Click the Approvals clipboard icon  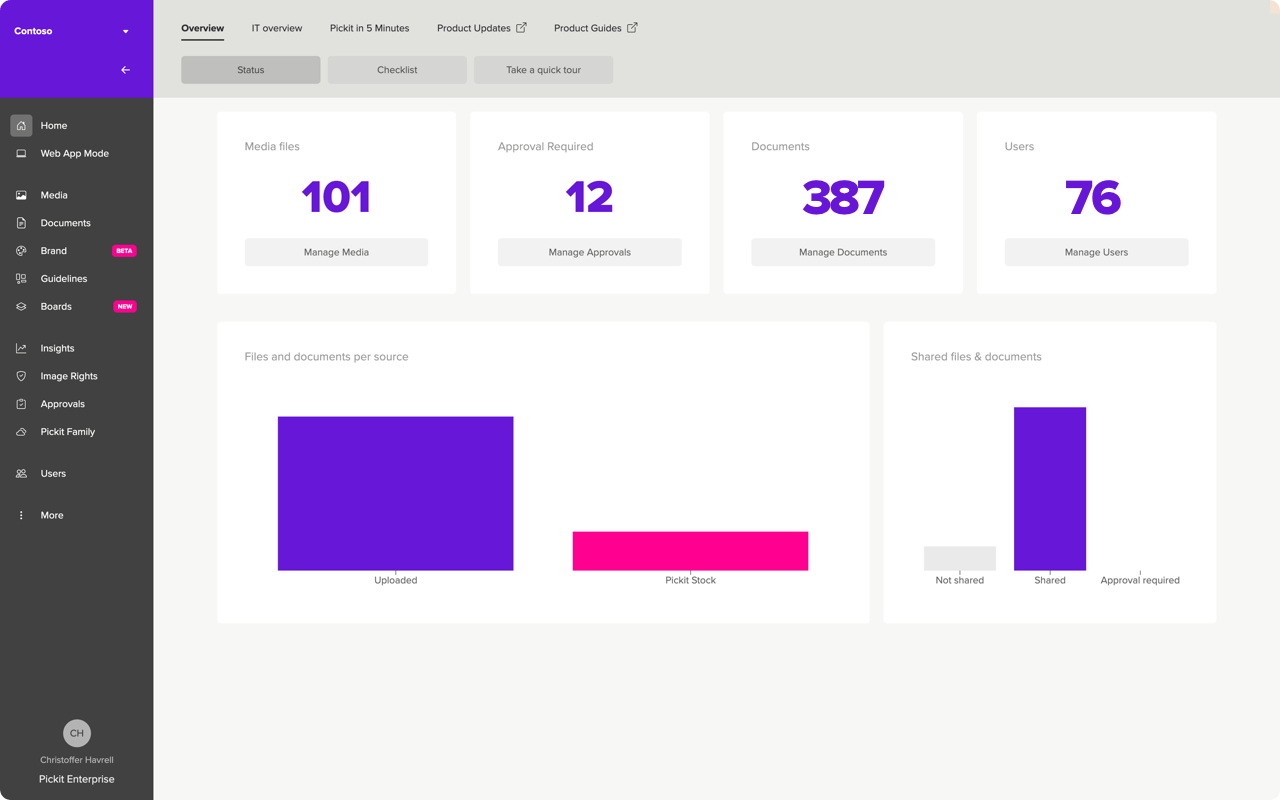[x=21, y=404]
